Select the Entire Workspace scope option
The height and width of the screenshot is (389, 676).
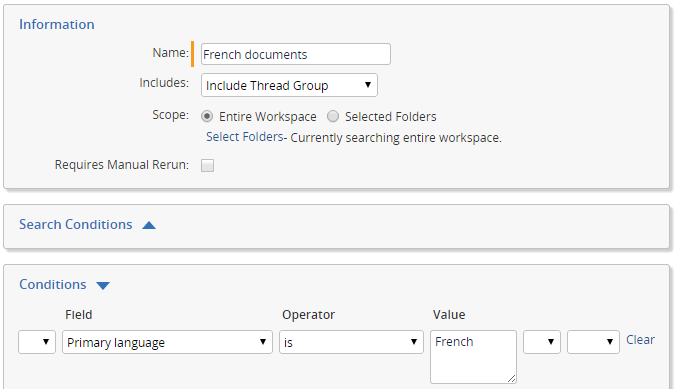(207, 116)
